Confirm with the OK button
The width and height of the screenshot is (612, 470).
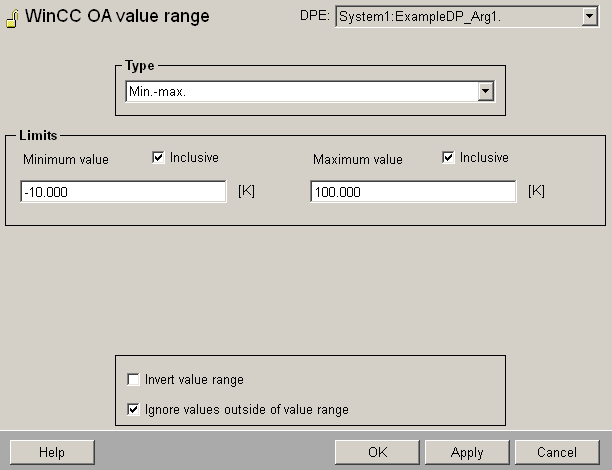pos(377,452)
